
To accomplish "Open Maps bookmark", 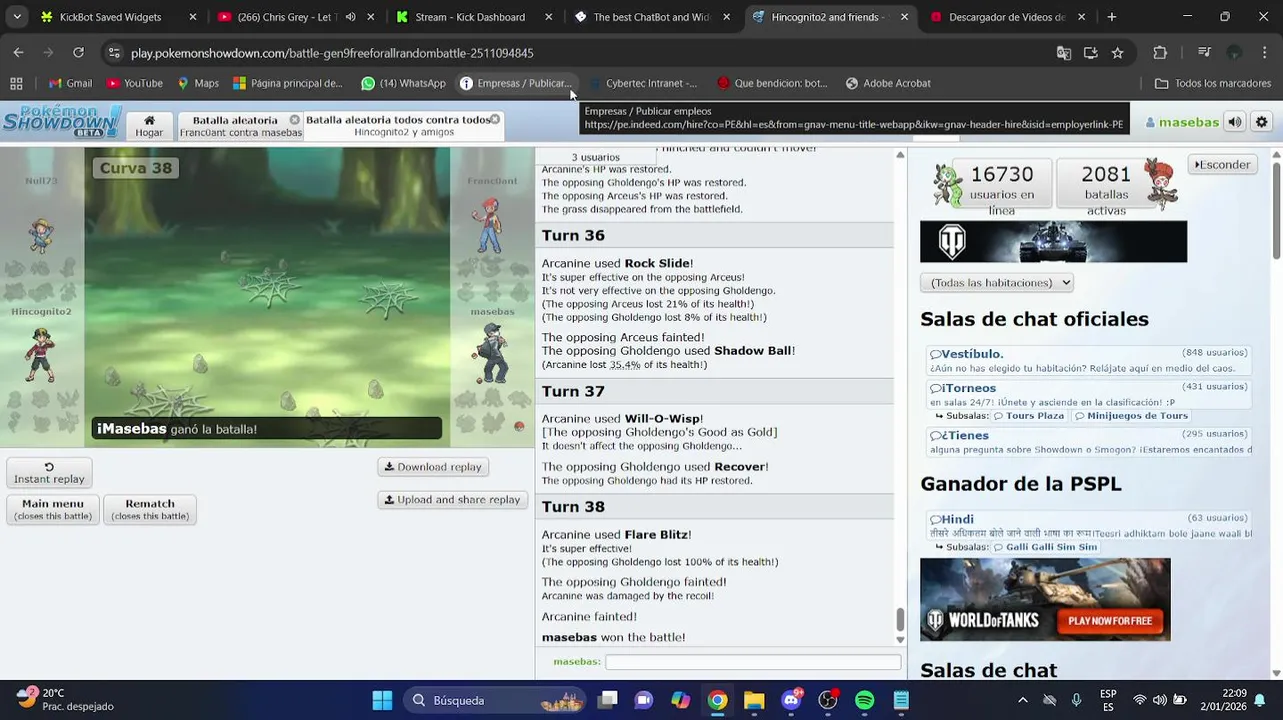I will coord(197,84).
